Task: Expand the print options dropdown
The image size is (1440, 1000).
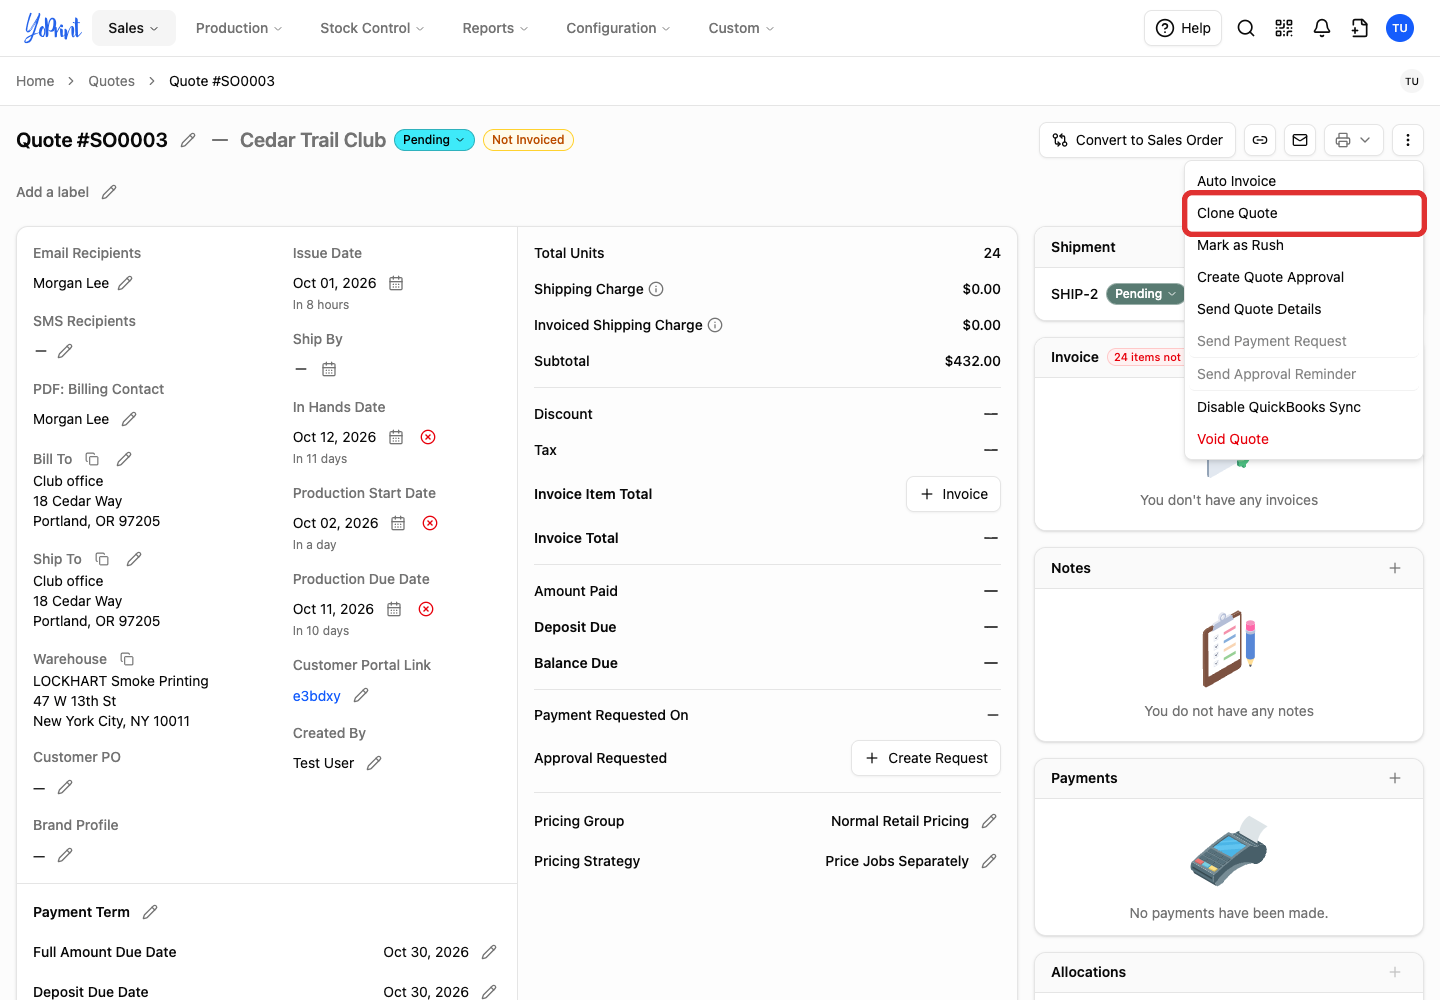Action: (x=1354, y=140)
